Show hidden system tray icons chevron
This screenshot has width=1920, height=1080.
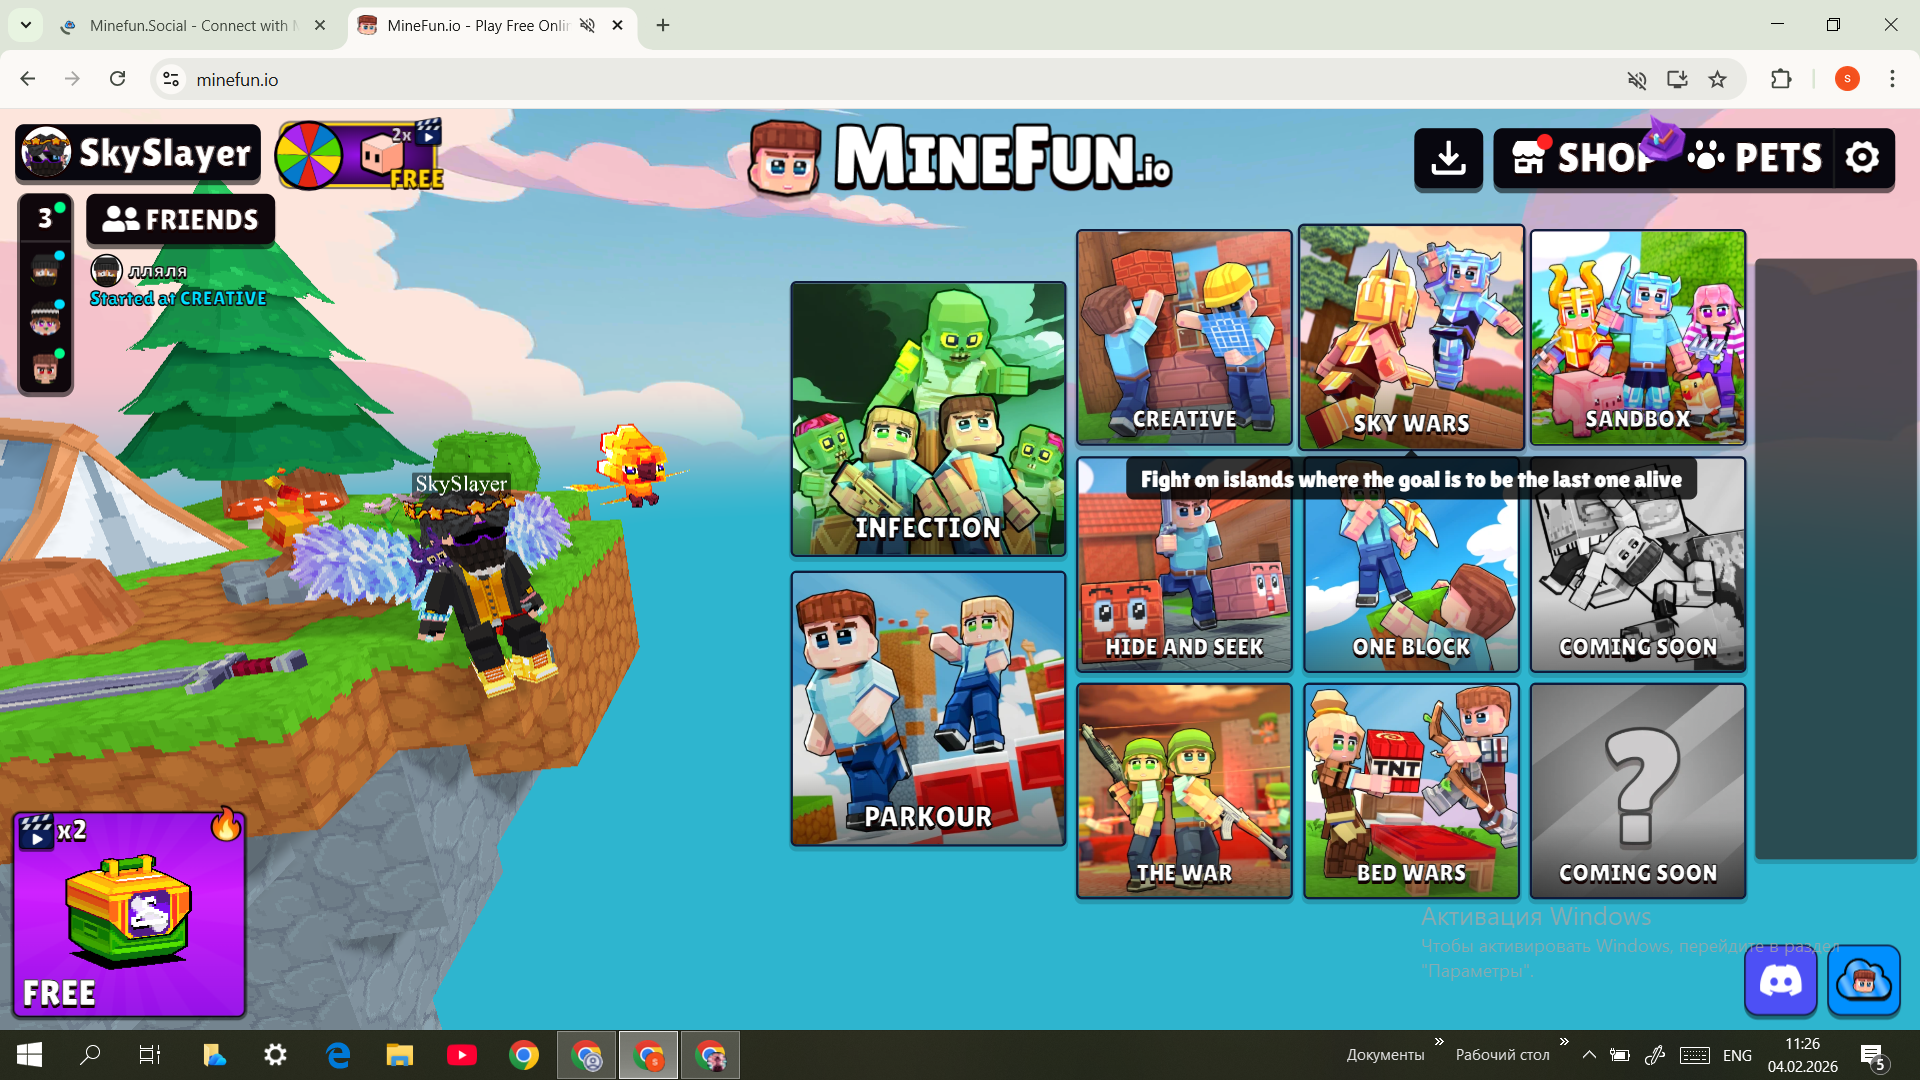coord(1589,1055)
